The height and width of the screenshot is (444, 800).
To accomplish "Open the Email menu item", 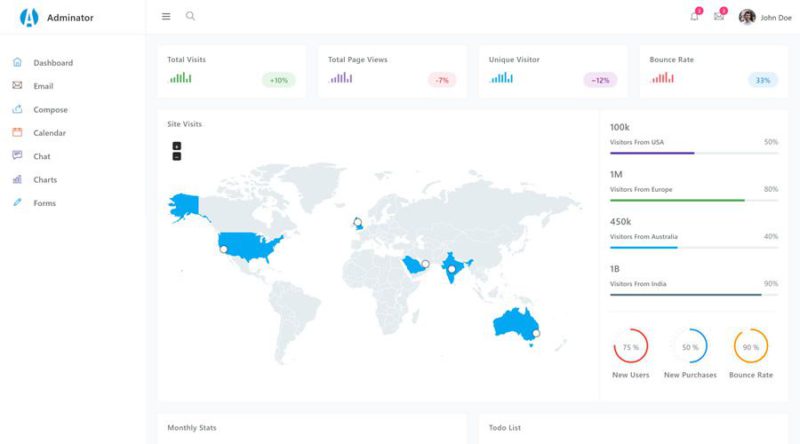I will pyautogui.click(x=43, y=86).
